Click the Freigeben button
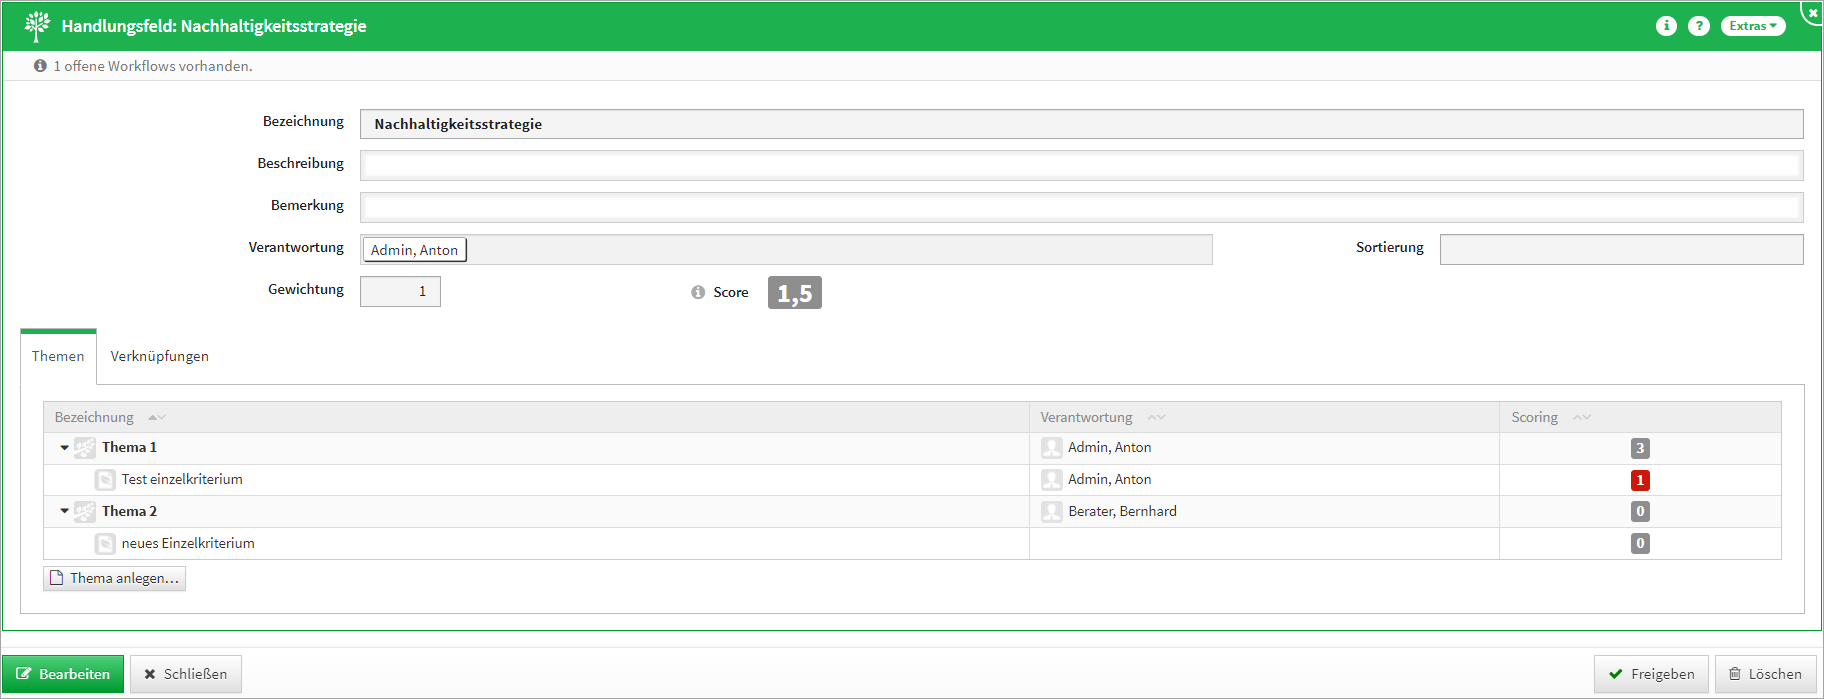The width and height of the screenshot is (1824, 699). coord(1651,674)
